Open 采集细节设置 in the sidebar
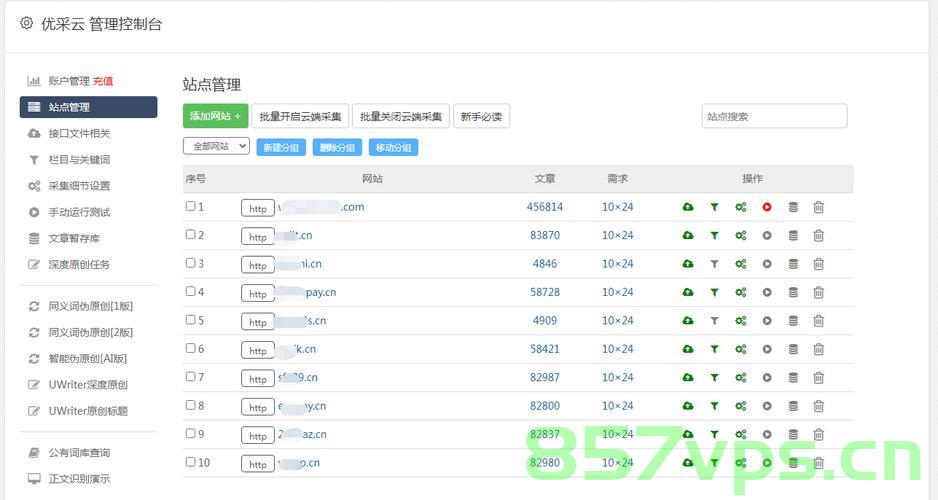 tap(79, 186)
